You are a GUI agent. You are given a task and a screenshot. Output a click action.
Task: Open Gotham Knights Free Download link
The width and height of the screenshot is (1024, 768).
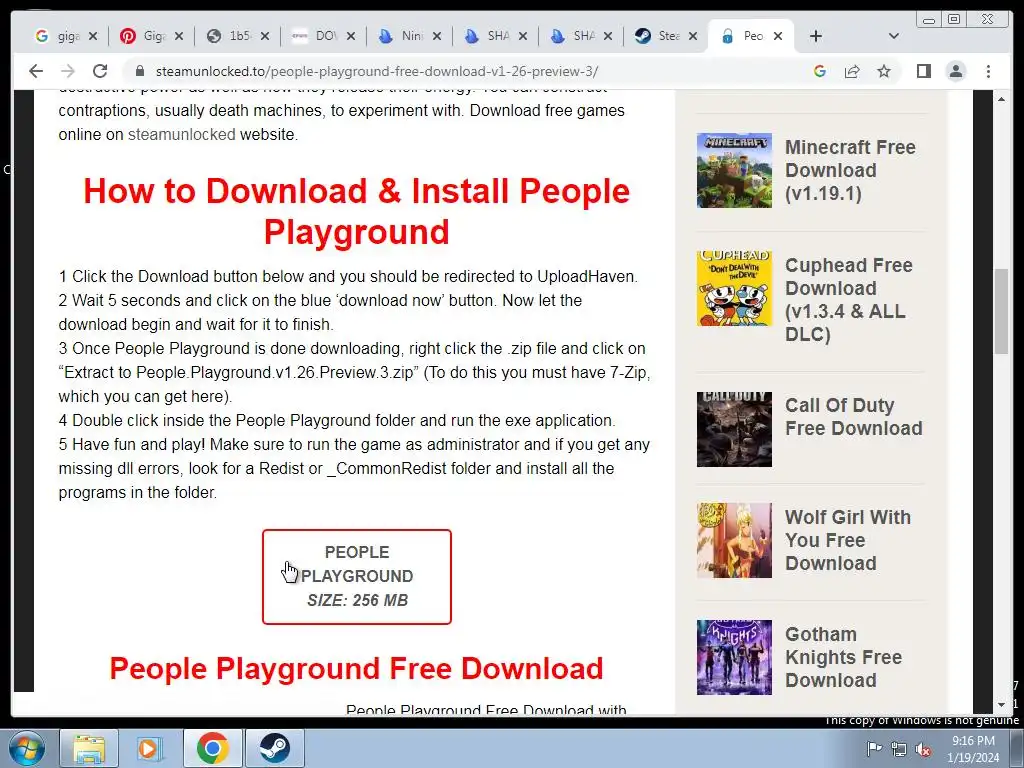click(843, 657)
